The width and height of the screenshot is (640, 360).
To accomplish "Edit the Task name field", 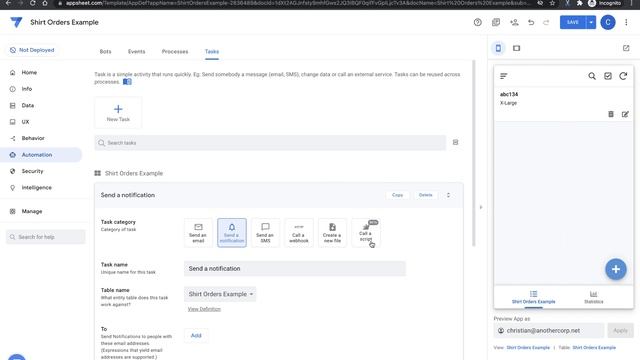I will pyautogui.click(x=295, y=269).
